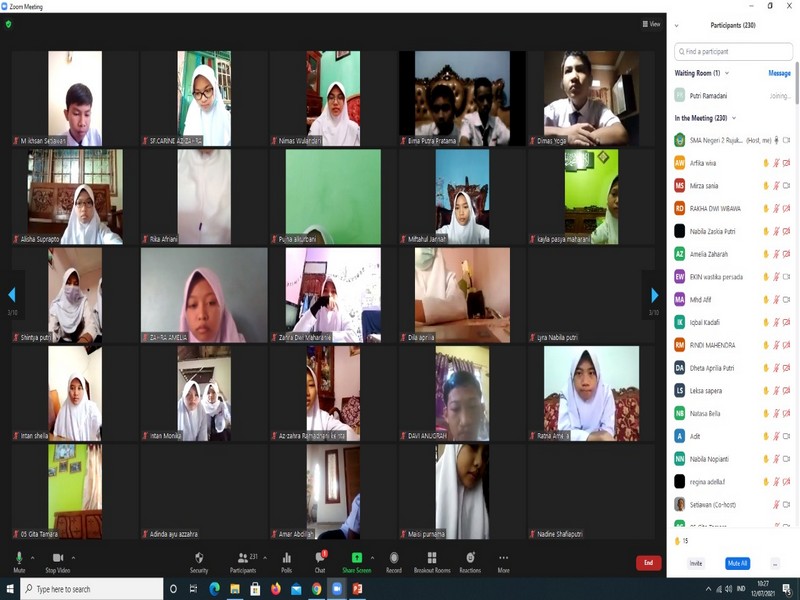The image size is (800, 600).
Task: Open participants panel three-dots menu
Action: (x=775, y=563)
